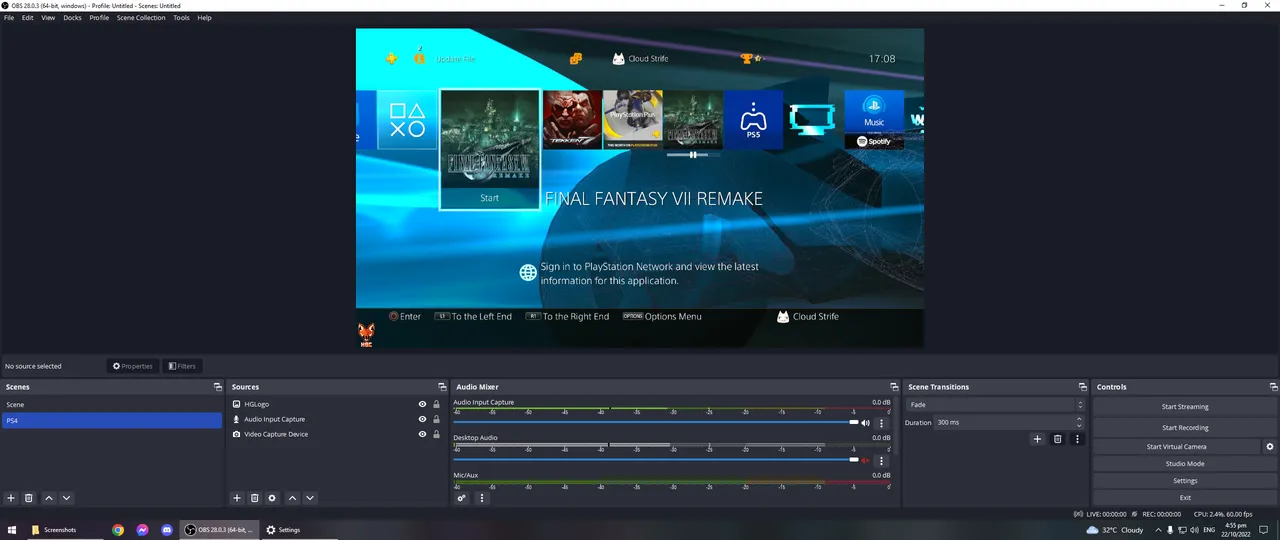The height and width of the screenshot is (540, 1280).
Task: Open advanced audio properties gears icon
Action: tap(462, 498)
